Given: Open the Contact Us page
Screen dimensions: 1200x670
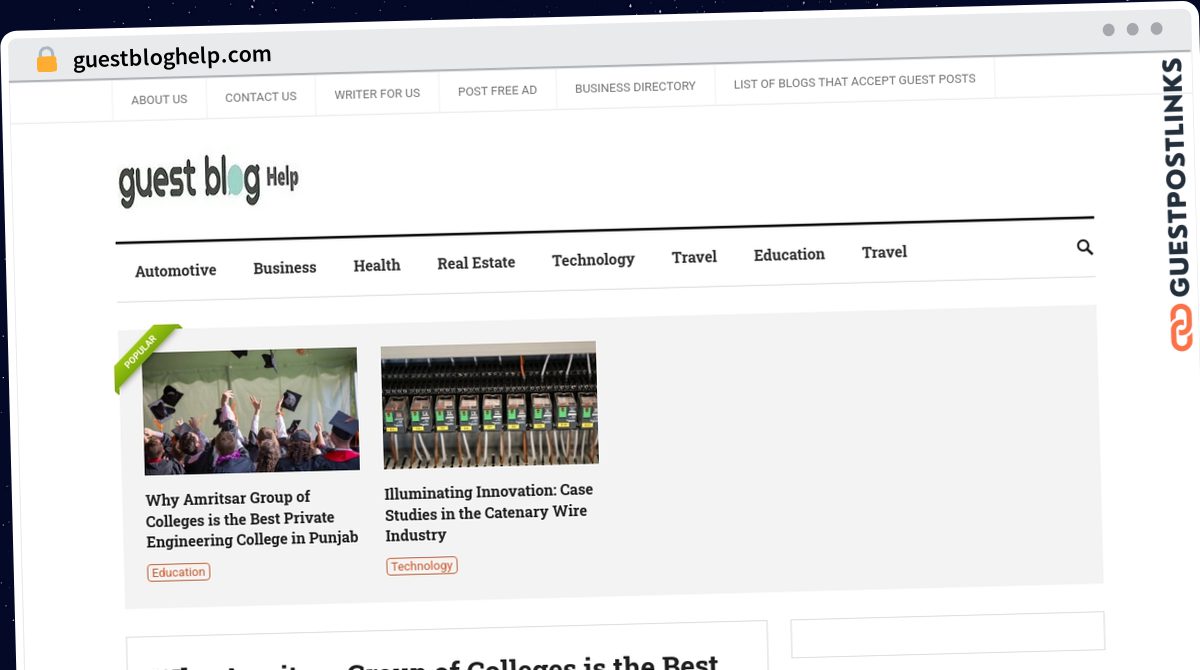Looking at the screenshot, I should 261,97.
